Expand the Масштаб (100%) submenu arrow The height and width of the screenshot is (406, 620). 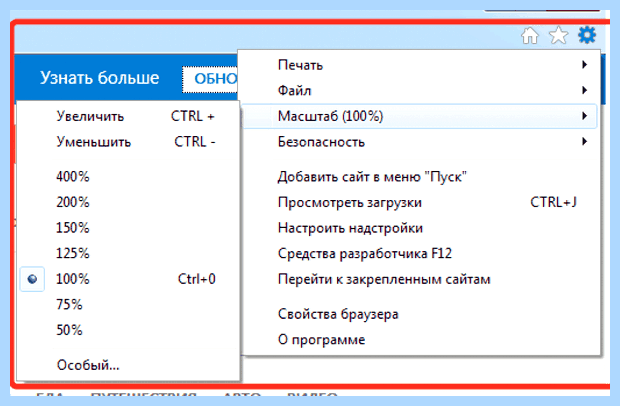[x=584, y=116]
